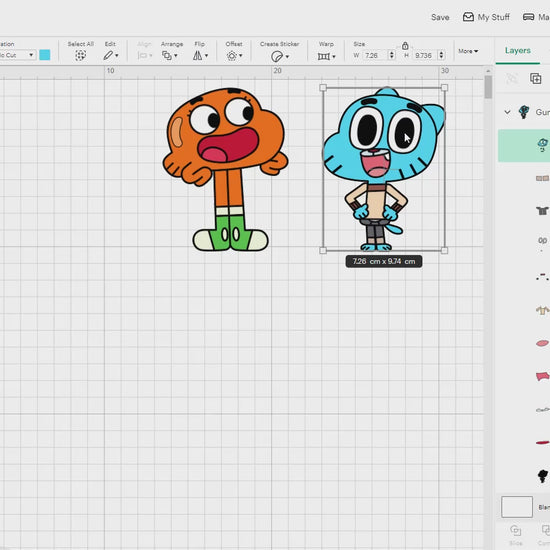Click the Gumball group thumbnail icon
Viewport: 550px width, 550px height.
pyautogui.click(x=524, y=112)
